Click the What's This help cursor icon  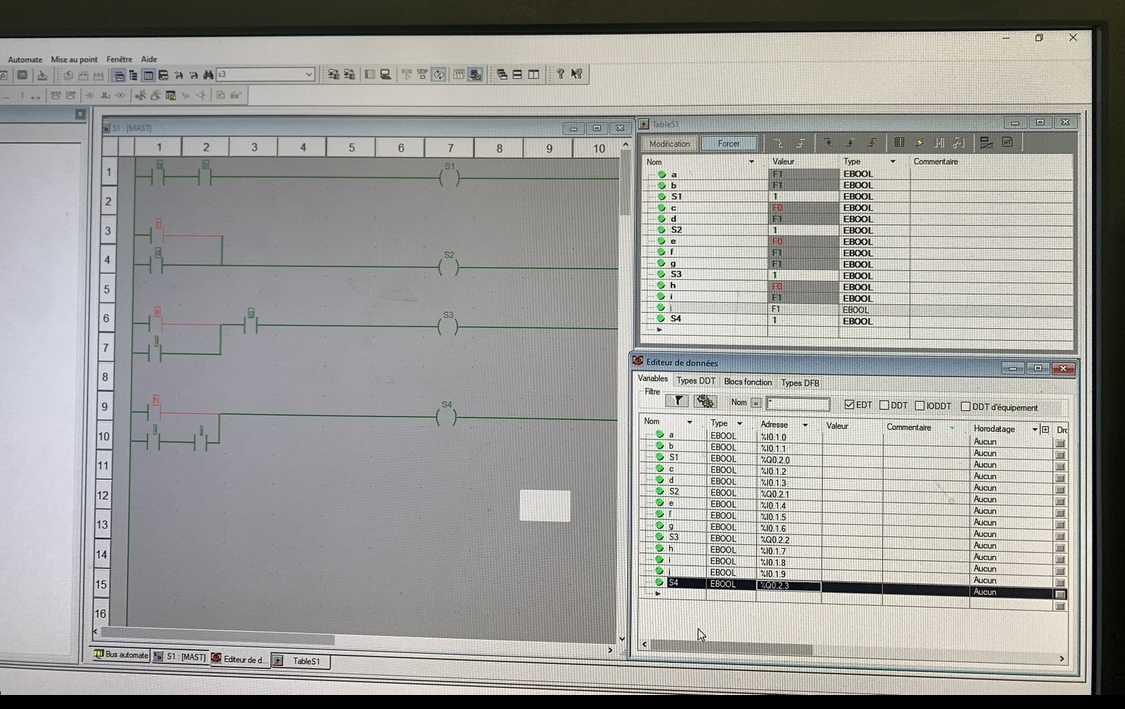tap(577, 74)
